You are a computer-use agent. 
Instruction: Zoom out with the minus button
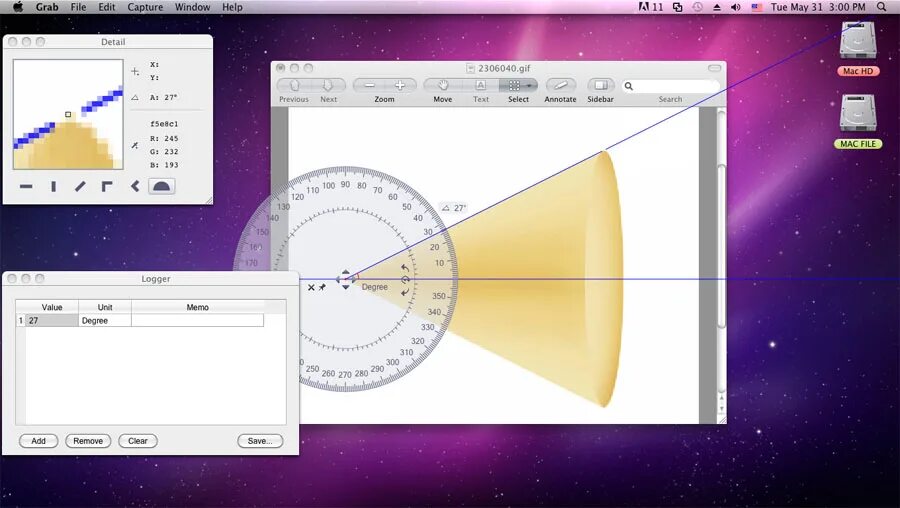click(x=369, y=86)
